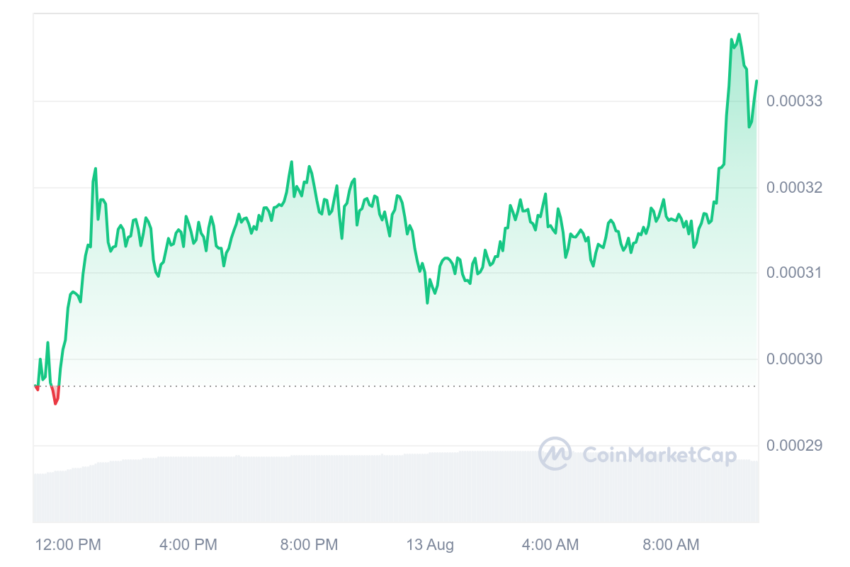The width and height of the screenshot is (850, 567).
Task: Select the 4:00 AM time axis label
Action: click(x=550, y=545)
